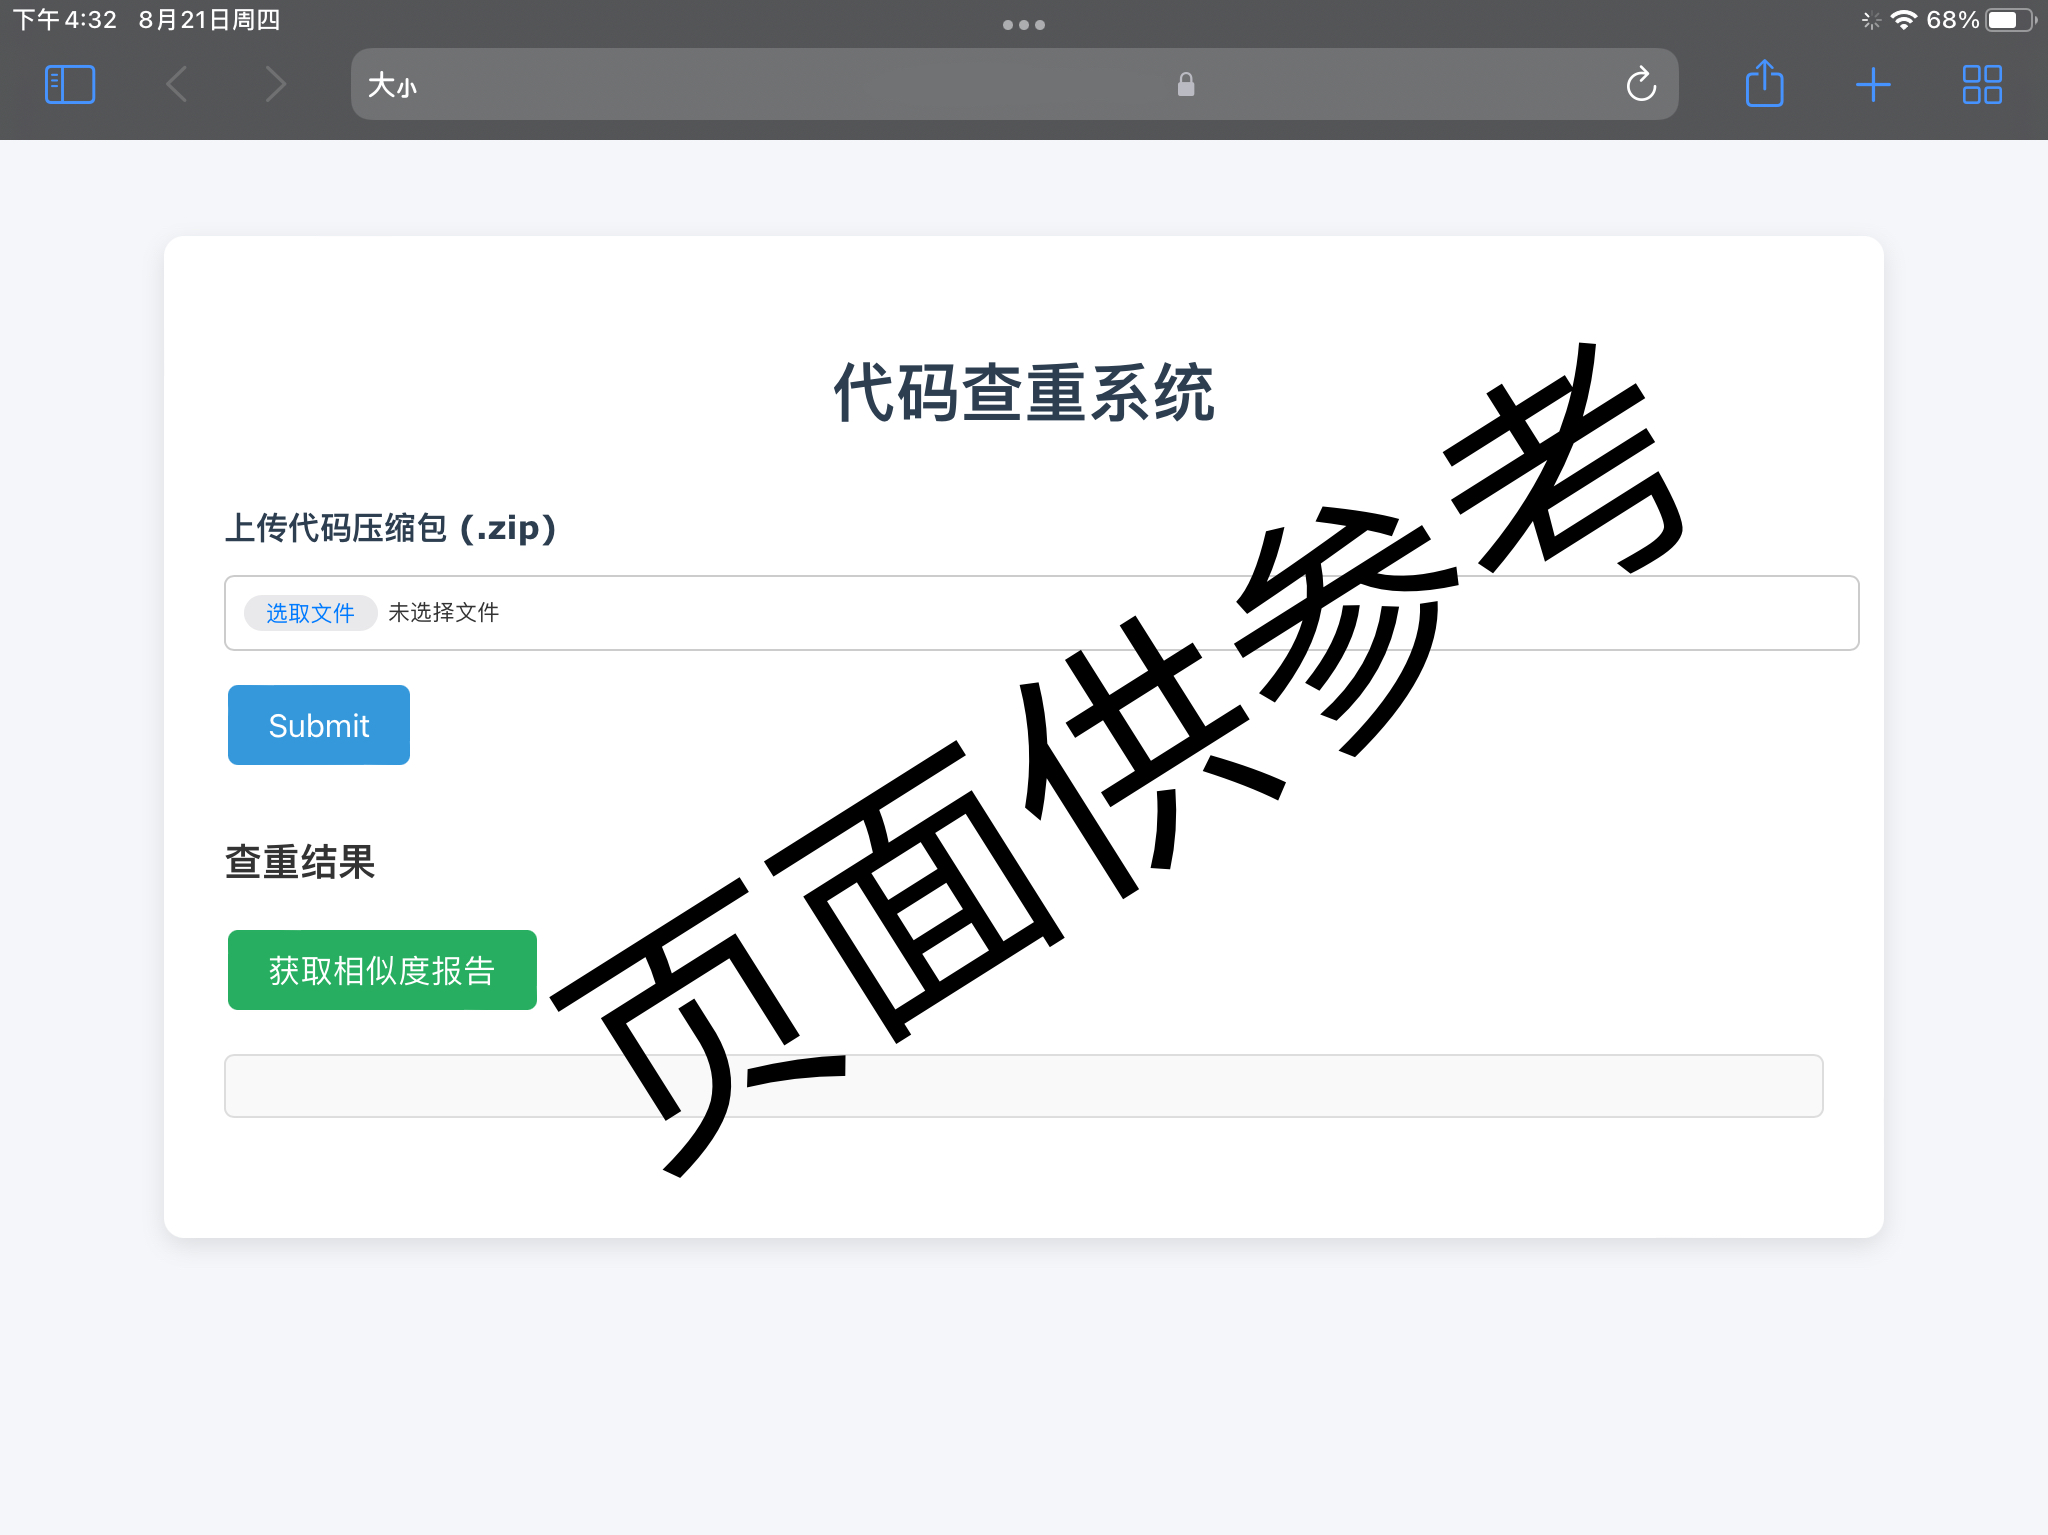Click the 未选择文件 file status text
The height and width of the screenshot is (1535, 2048).
point(444,613)
